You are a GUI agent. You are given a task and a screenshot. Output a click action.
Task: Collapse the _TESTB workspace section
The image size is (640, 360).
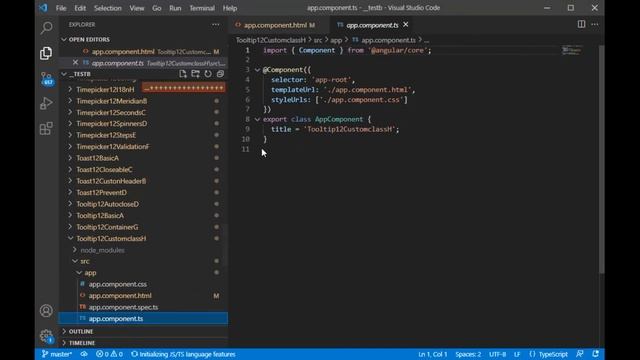64,74
